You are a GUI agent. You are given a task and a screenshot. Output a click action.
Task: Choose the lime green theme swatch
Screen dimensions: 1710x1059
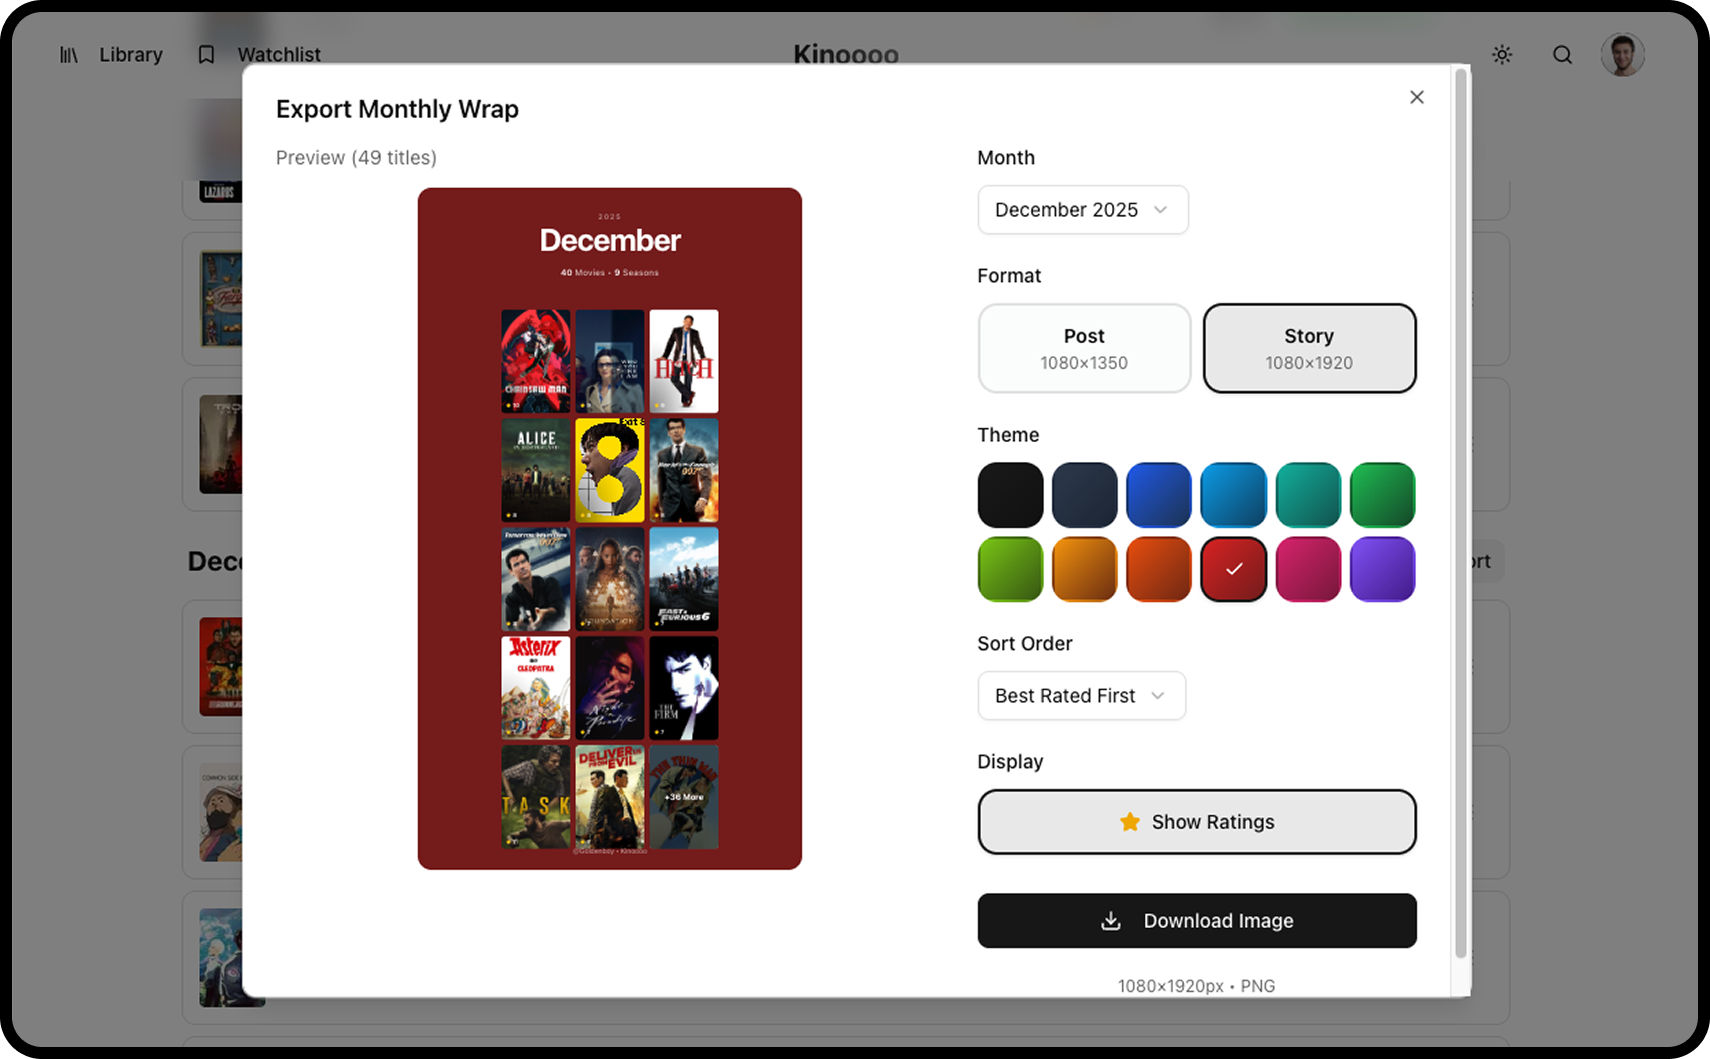1010,569
